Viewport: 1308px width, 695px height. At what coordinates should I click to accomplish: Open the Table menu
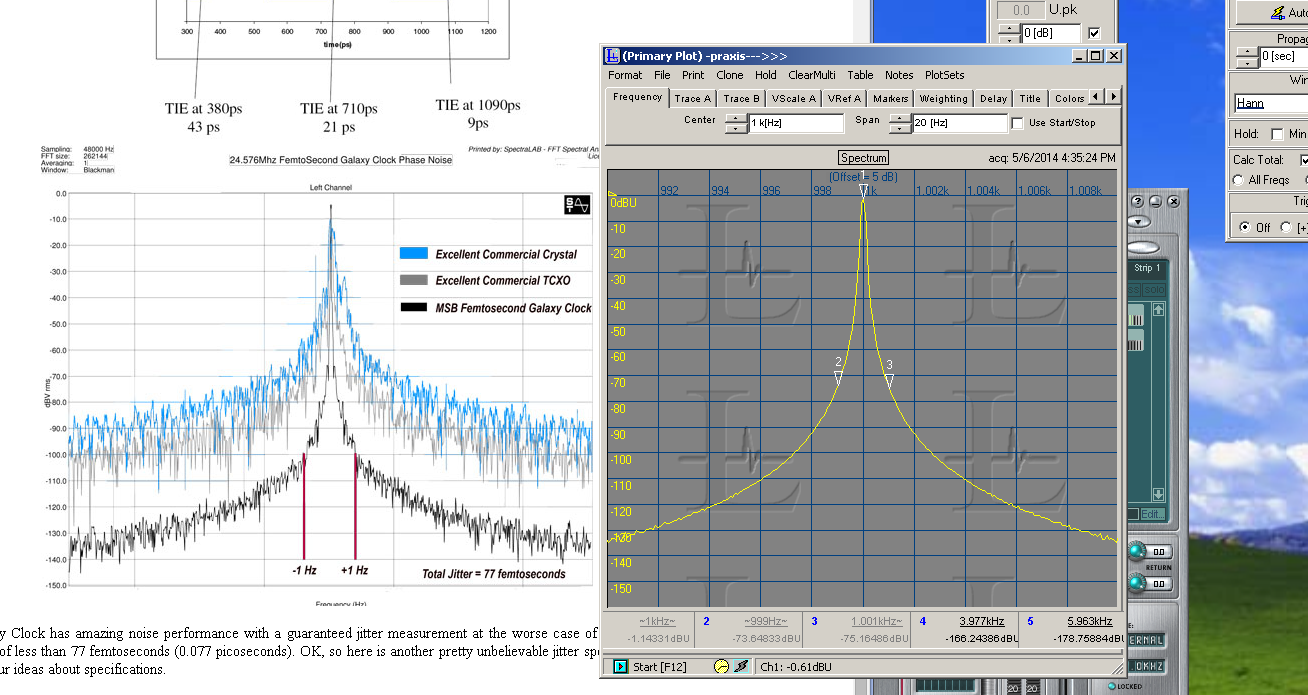tap(860, 75)
